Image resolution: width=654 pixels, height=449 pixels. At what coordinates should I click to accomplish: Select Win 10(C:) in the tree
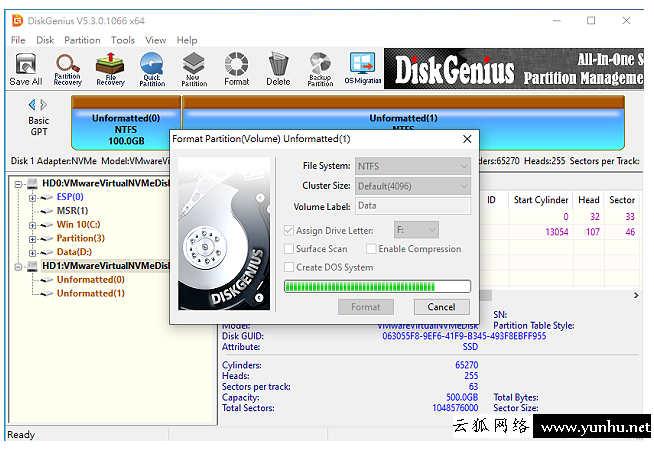(78, 225)
